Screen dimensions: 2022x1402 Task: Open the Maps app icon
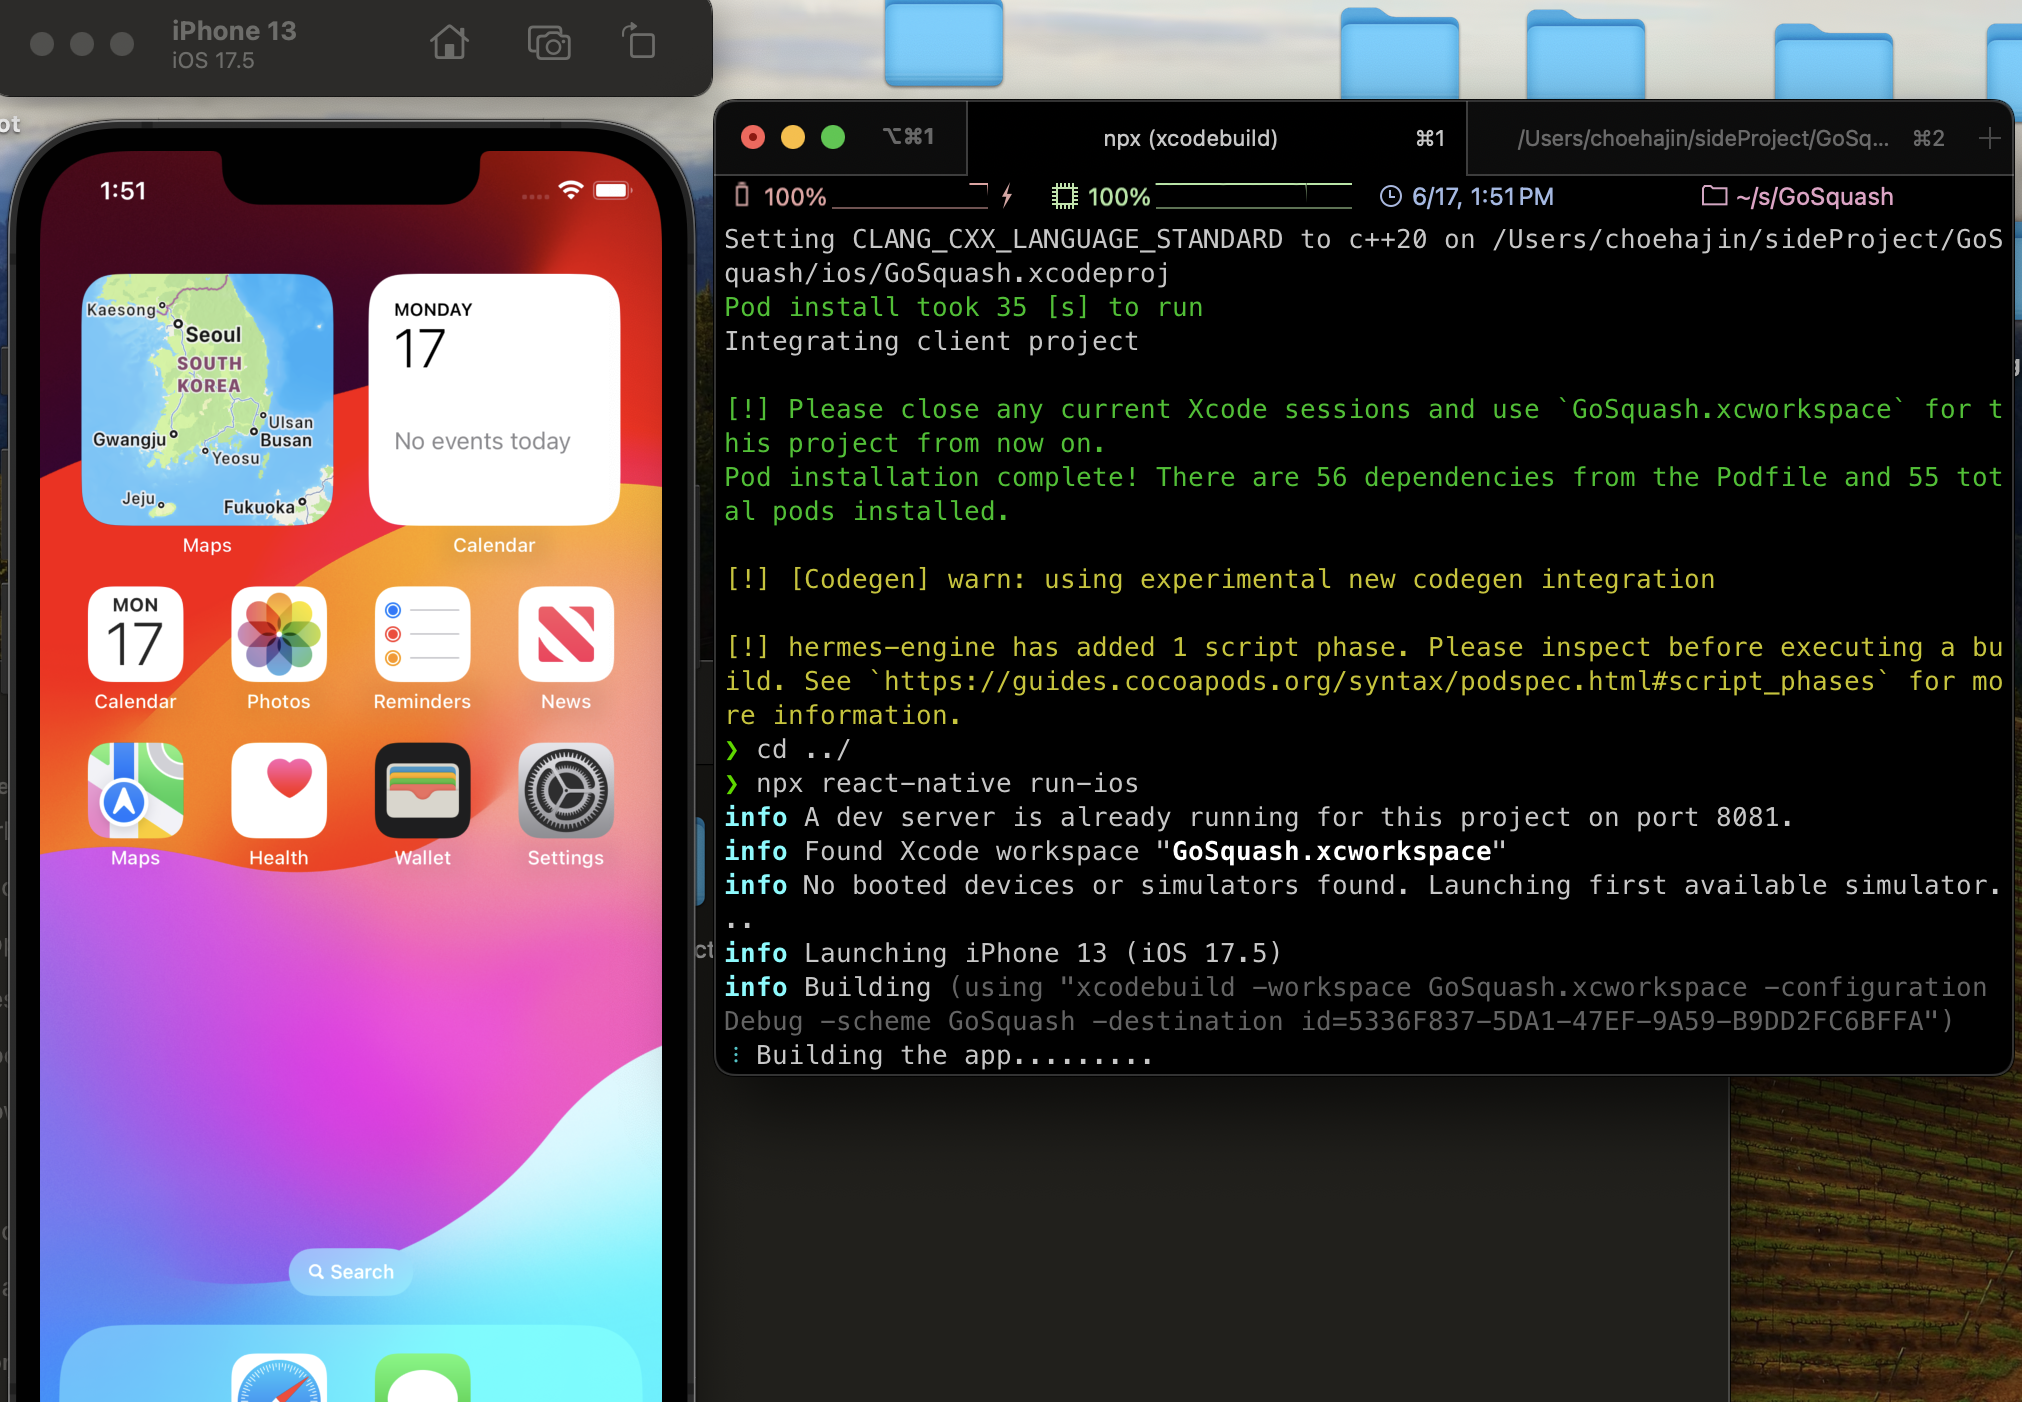point(135,790)
